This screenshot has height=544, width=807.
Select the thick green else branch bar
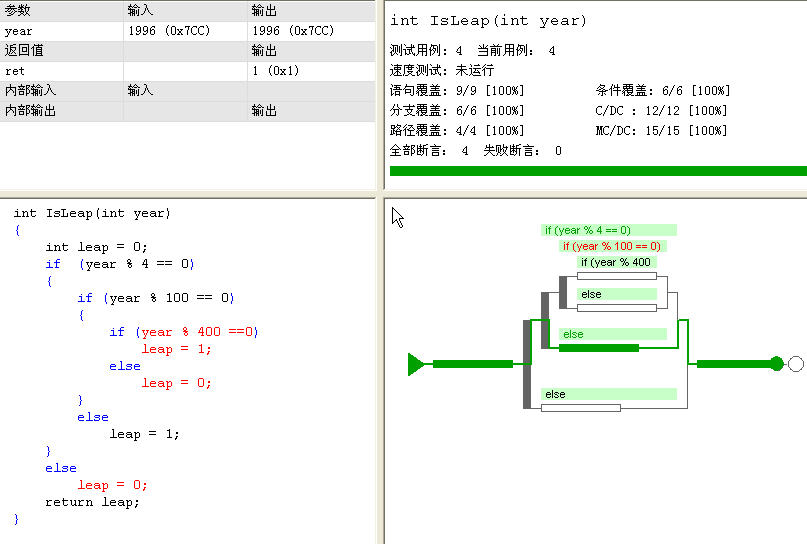(x=598, y=348)
